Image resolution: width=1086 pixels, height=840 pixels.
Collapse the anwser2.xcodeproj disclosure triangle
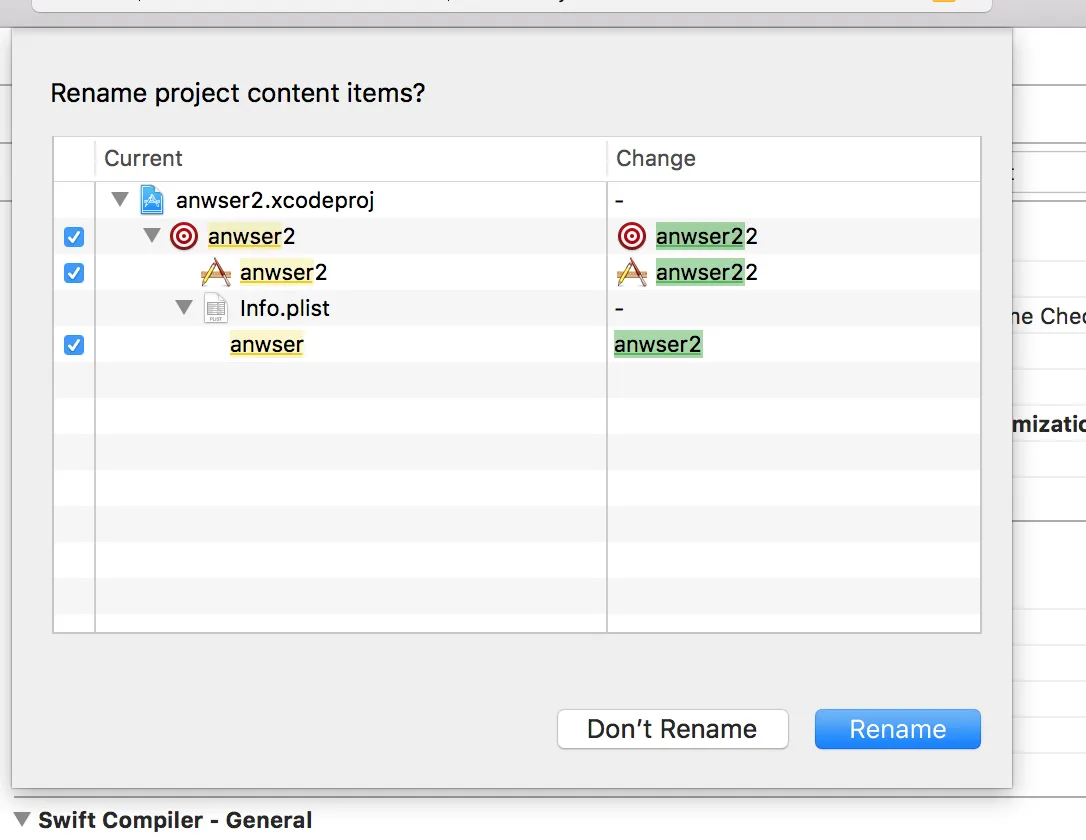120,200
